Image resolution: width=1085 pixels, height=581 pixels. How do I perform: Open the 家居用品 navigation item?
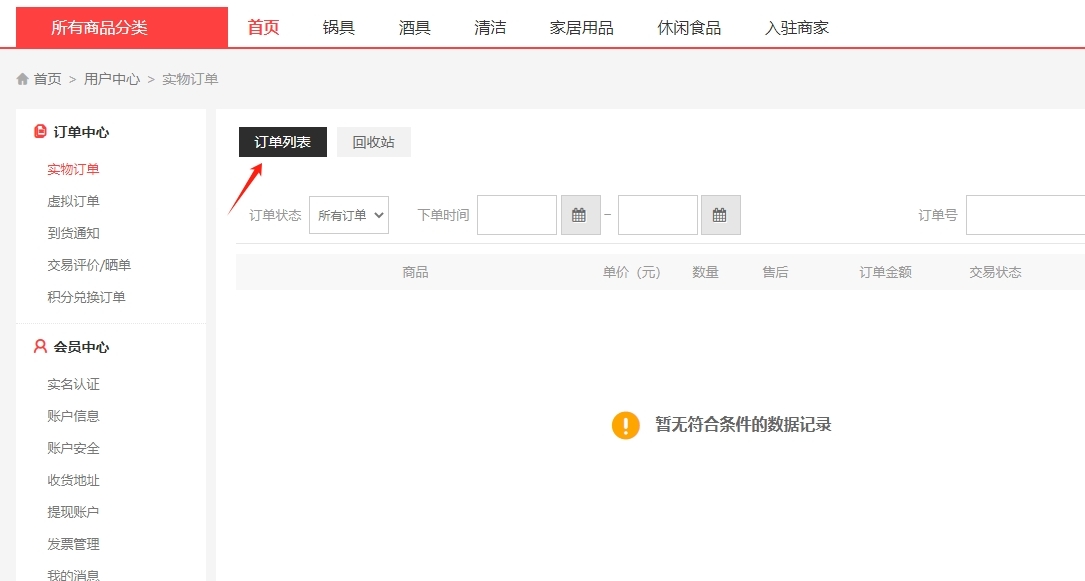[581, 28]
